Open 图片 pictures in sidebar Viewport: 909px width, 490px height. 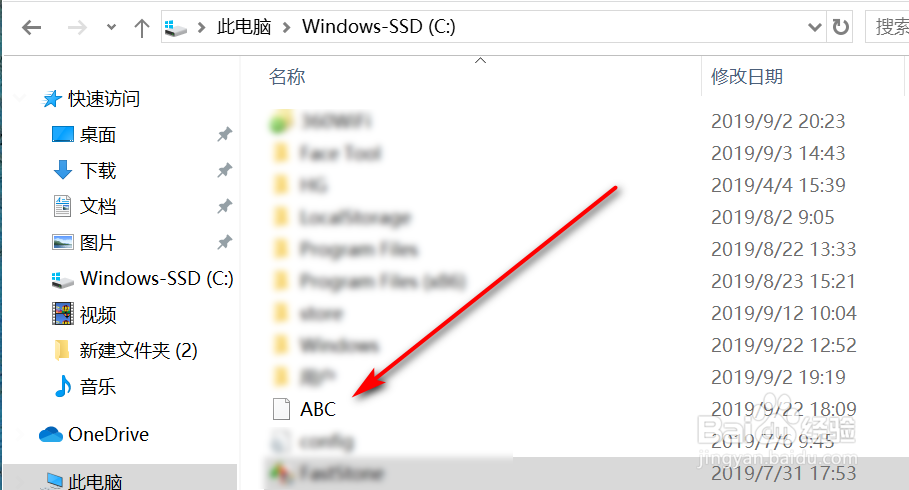tap(97, 242)
